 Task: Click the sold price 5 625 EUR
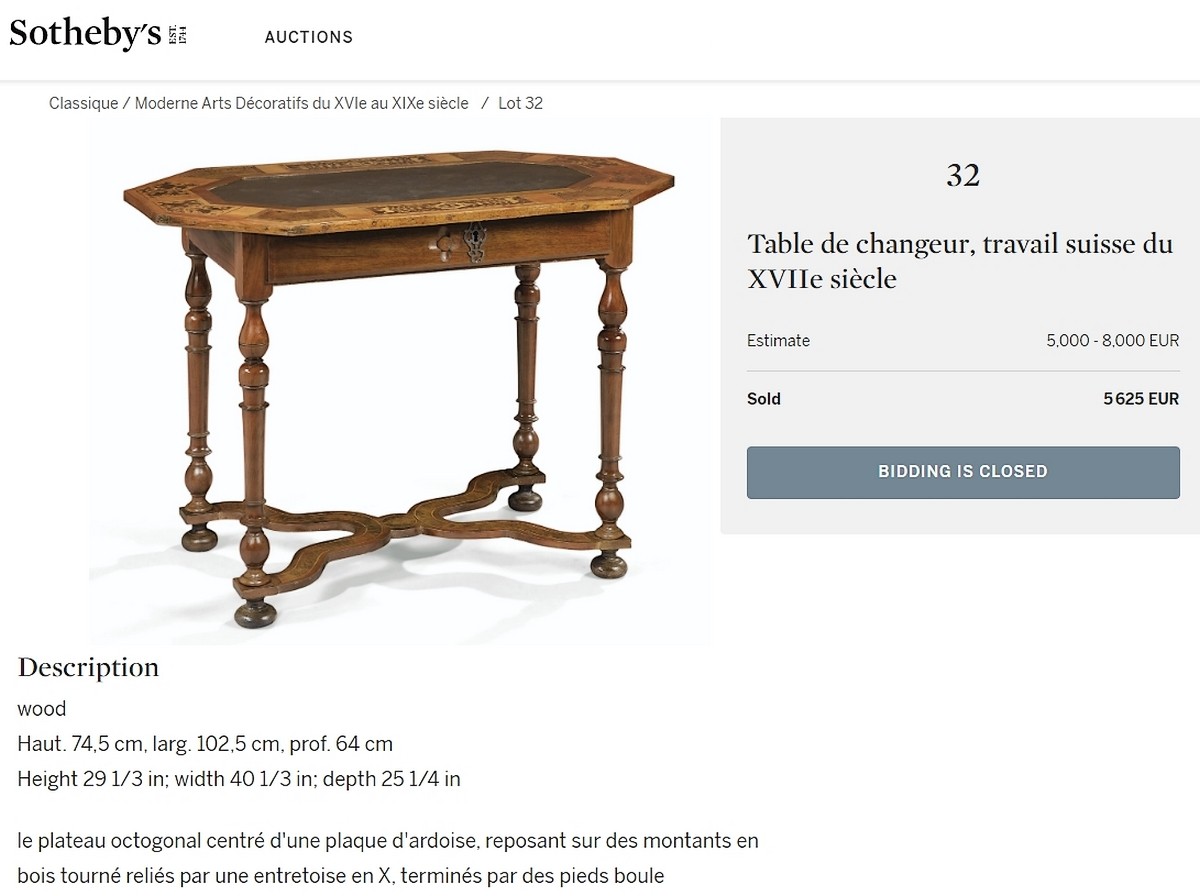[x=1141, y=399]
